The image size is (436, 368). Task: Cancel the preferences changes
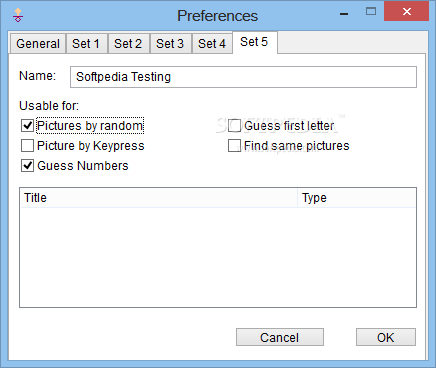(x=280, y=337)
